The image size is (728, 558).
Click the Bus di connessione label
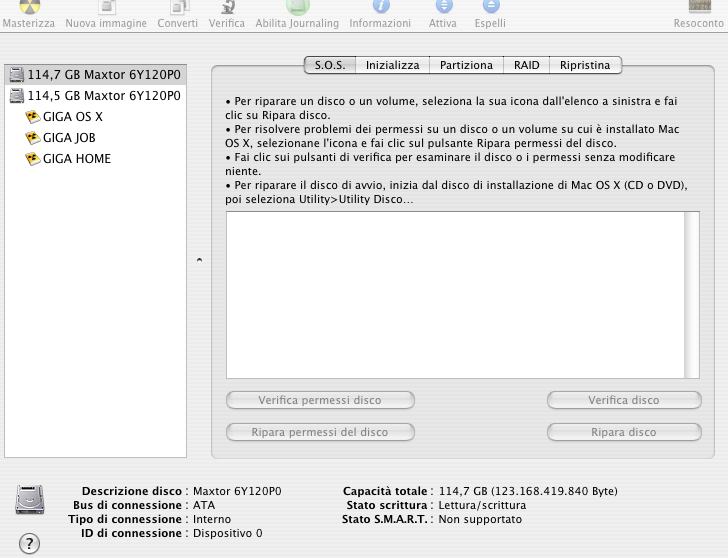(127, 505)
